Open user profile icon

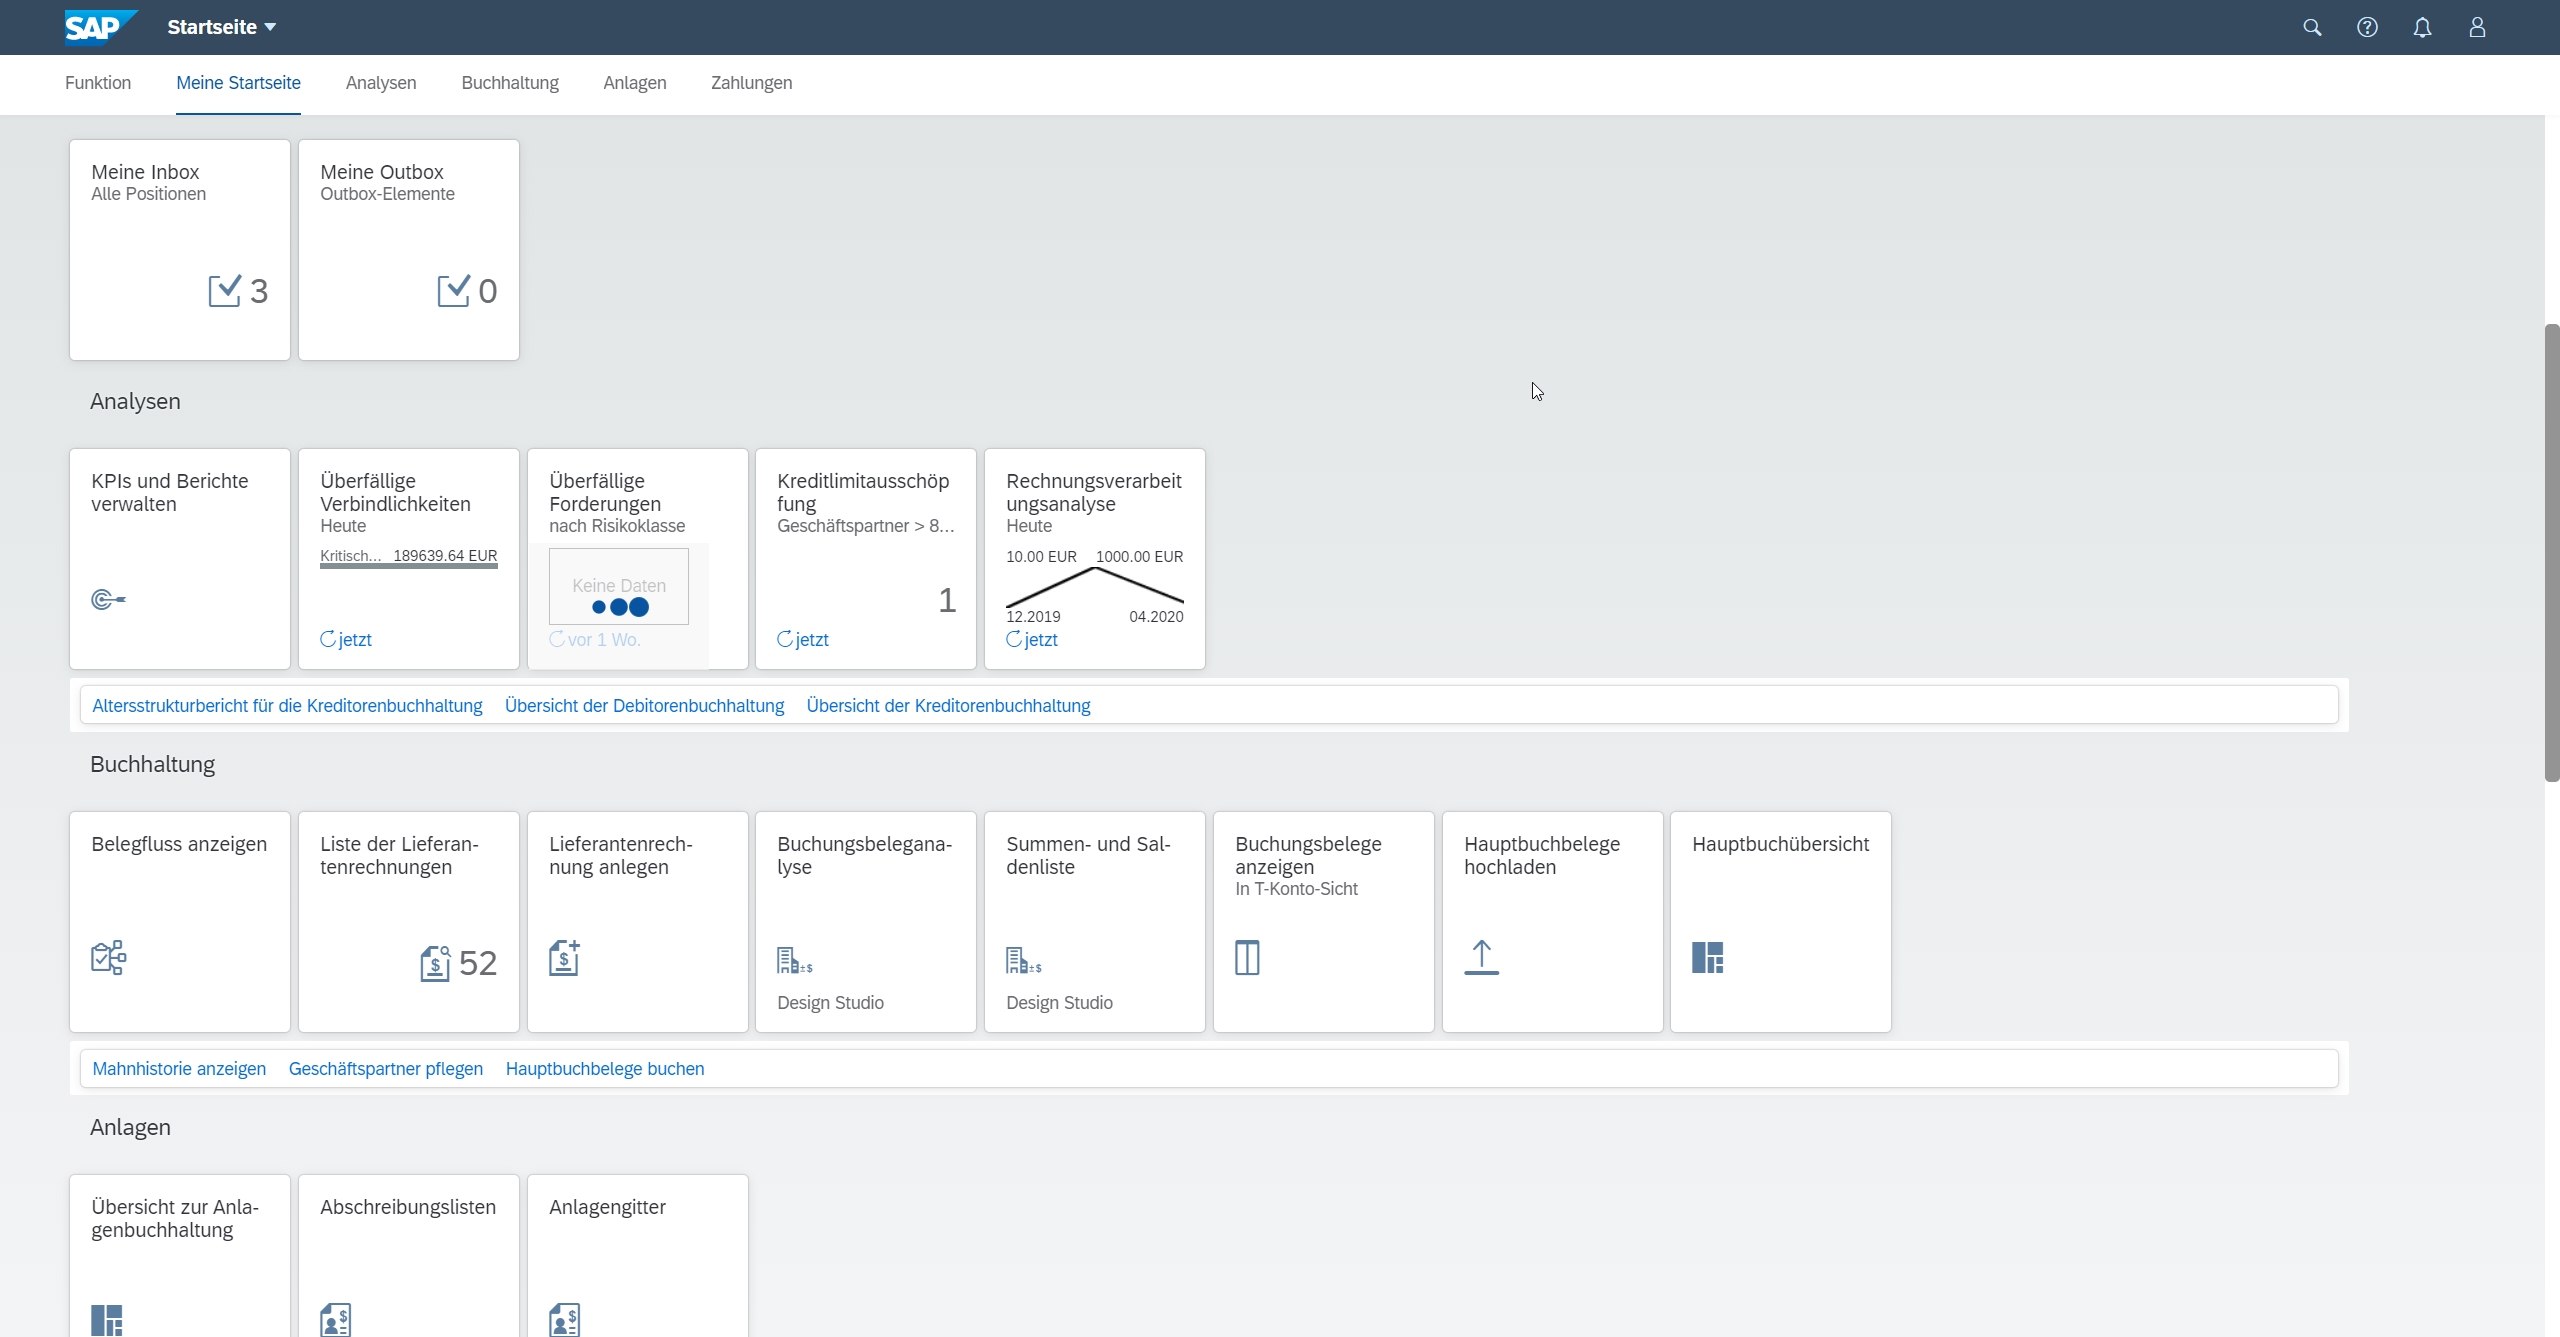point(2477,27)
